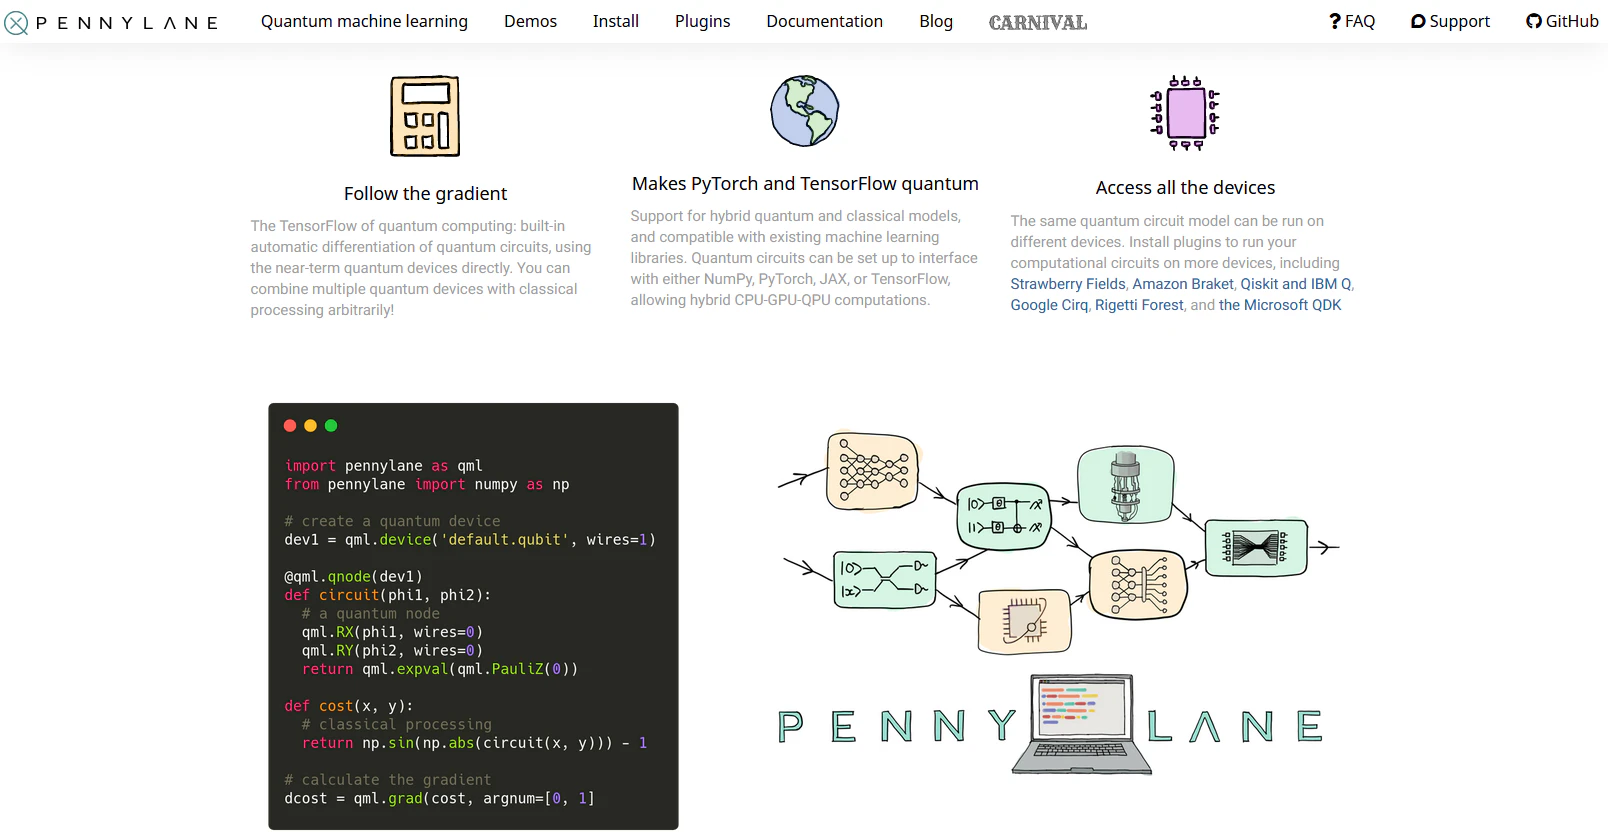This screenshot has height=832, width=1608.
Task: Open the Documentation link in navbar
Action: (x=824, y=21)
